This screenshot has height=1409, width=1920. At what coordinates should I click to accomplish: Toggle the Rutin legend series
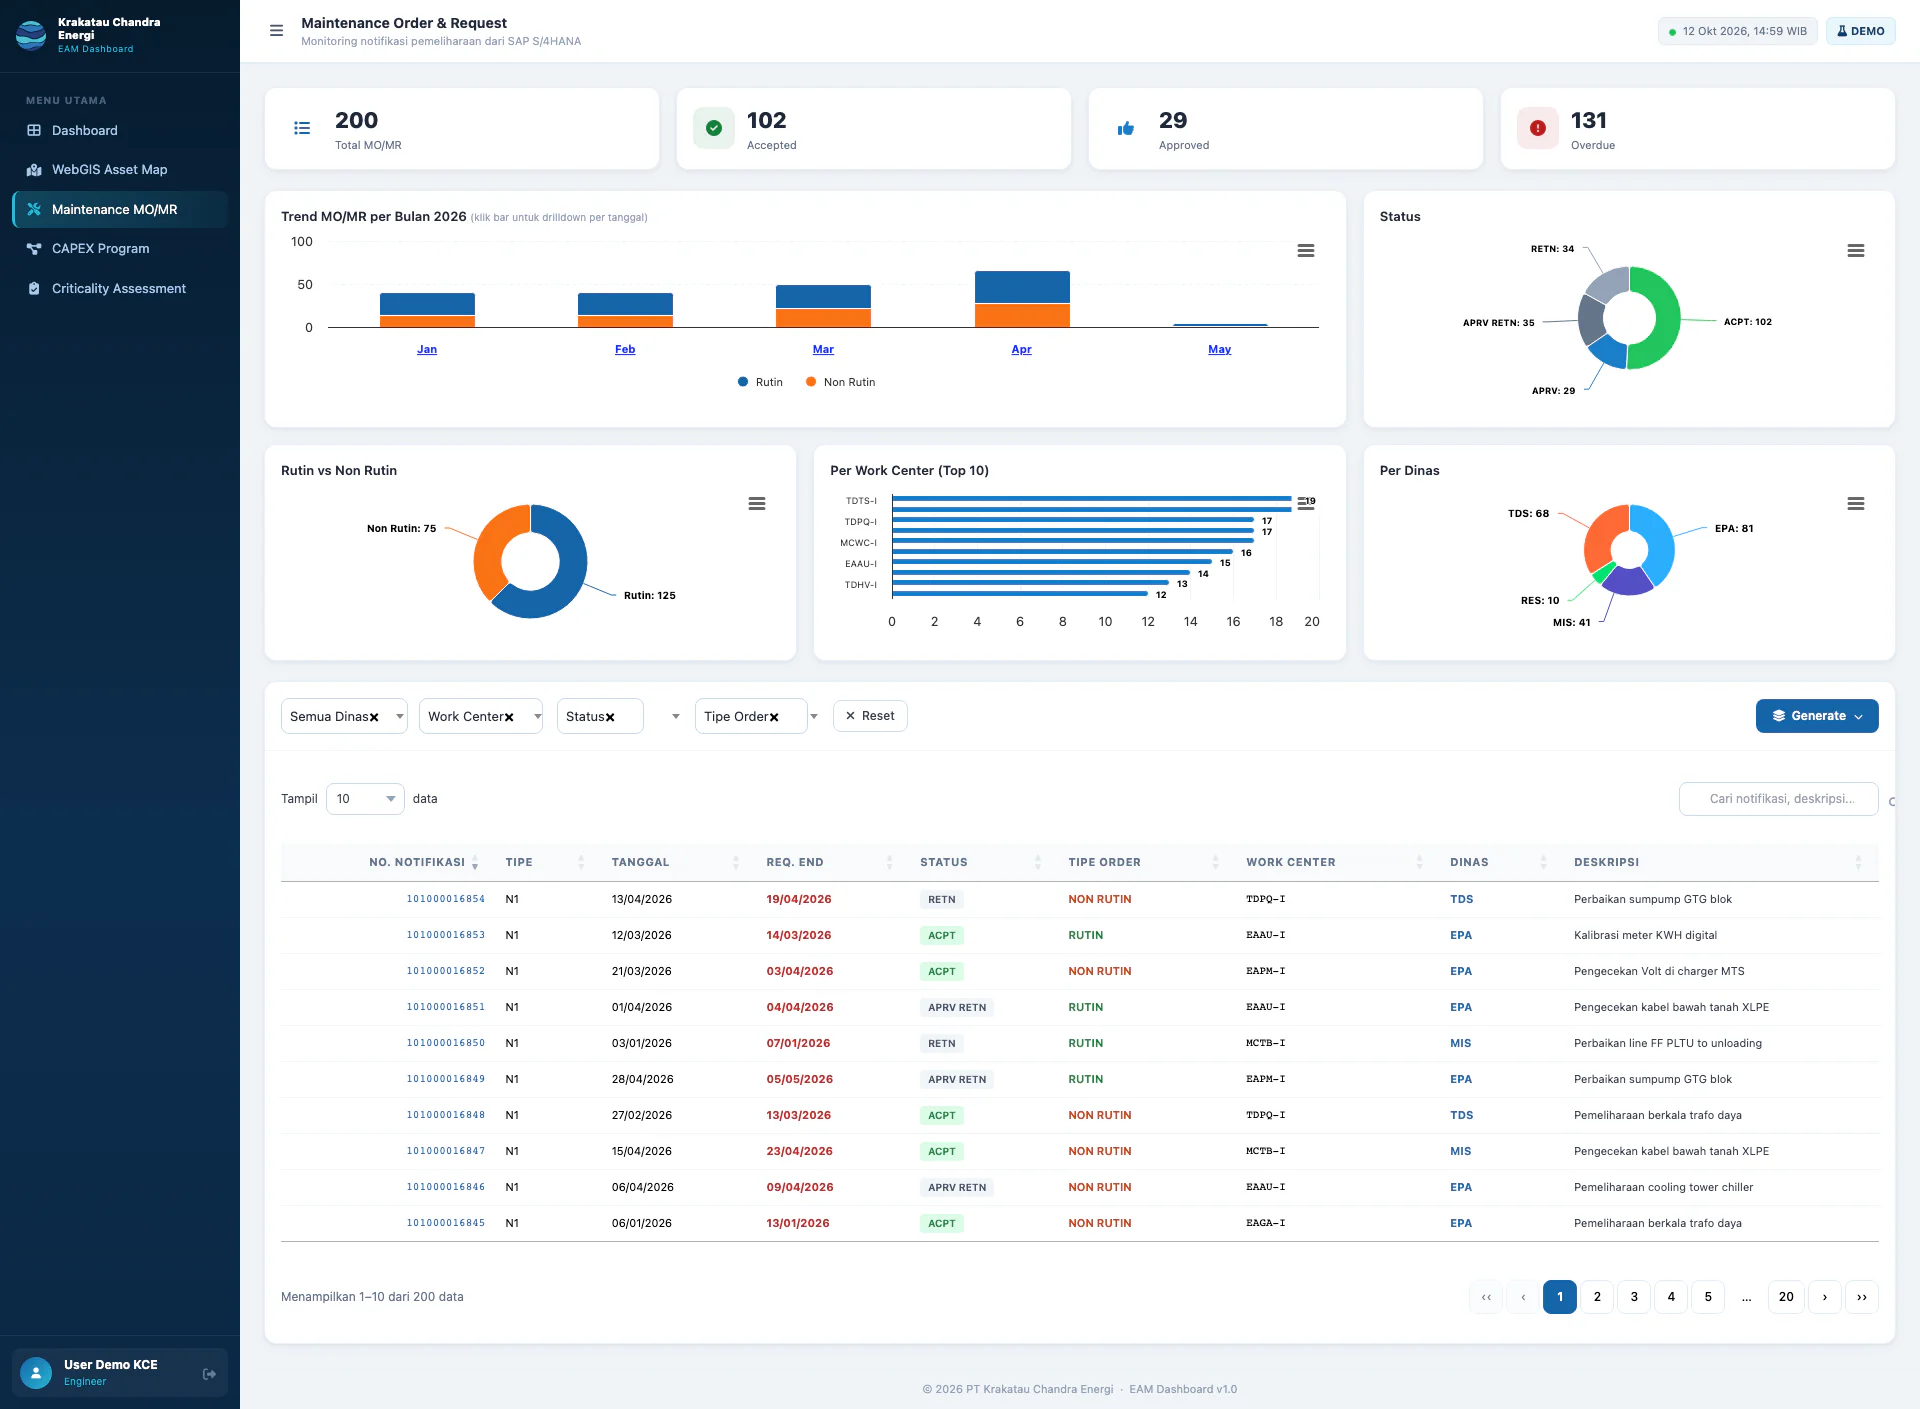coord(760,382)
